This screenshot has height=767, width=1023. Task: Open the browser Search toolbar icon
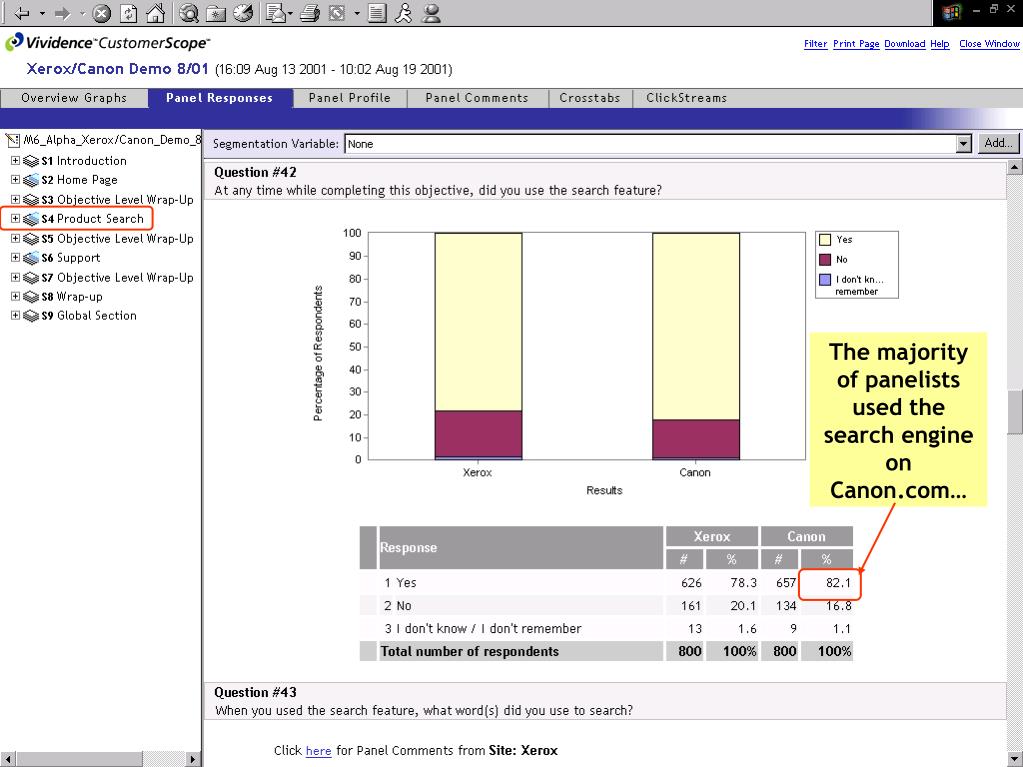[x=189, y=13]
